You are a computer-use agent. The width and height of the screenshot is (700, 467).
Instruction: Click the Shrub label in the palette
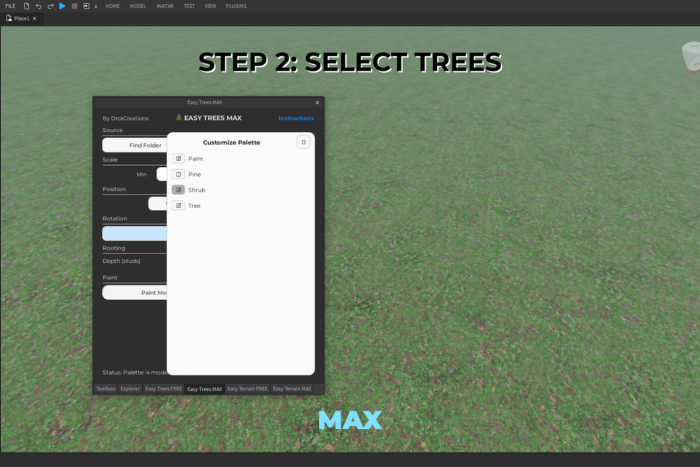point(197,190)
